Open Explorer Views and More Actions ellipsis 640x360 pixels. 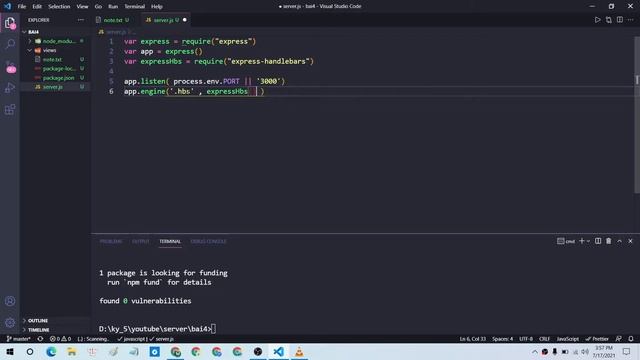point(81,20)
